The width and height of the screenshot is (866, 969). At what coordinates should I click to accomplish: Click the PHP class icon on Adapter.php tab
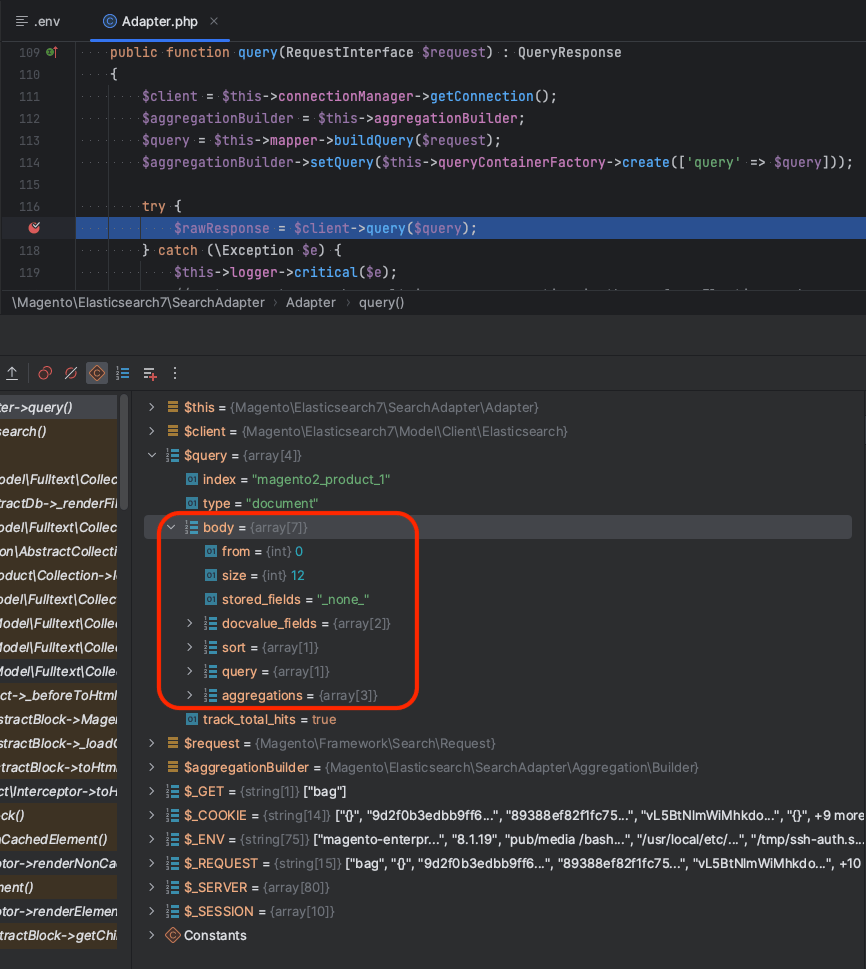(x=108, y=20)
